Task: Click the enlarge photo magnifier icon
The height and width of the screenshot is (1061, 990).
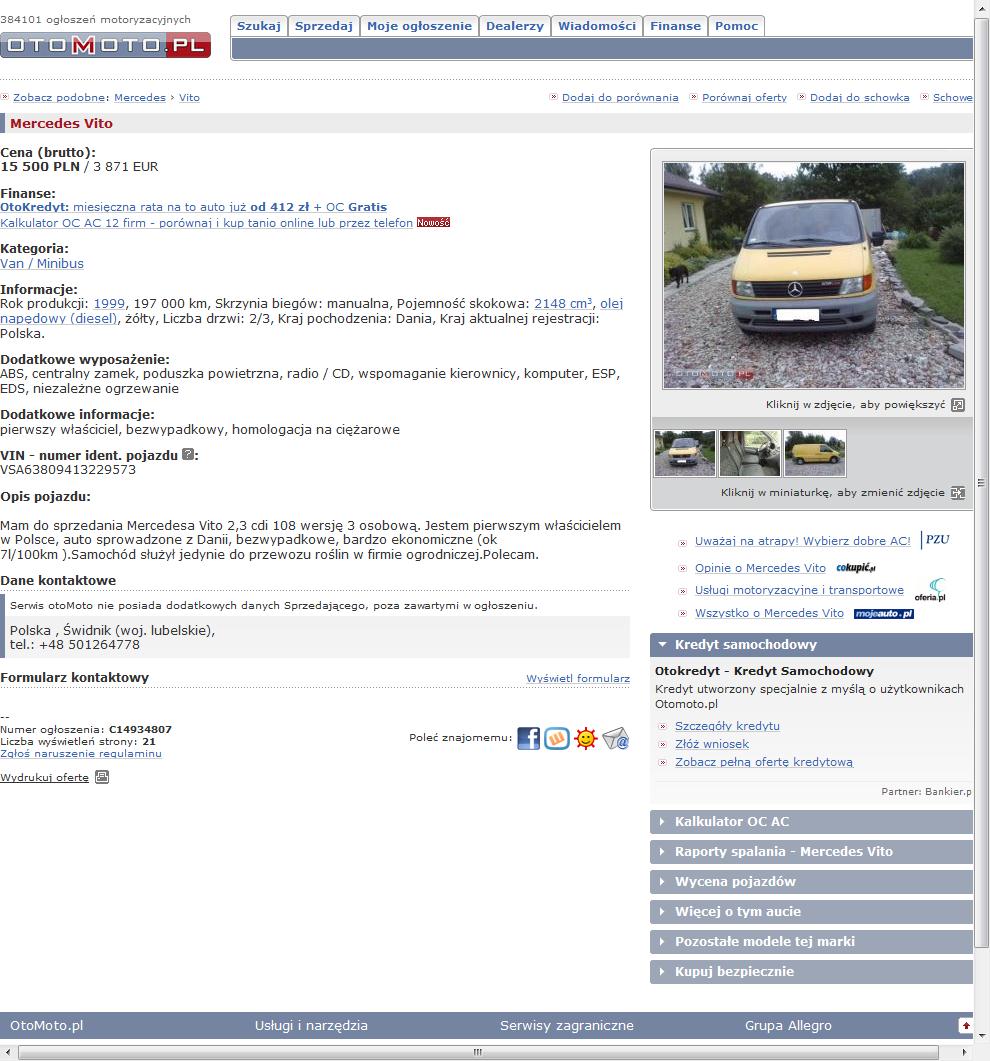Action: 958,405
